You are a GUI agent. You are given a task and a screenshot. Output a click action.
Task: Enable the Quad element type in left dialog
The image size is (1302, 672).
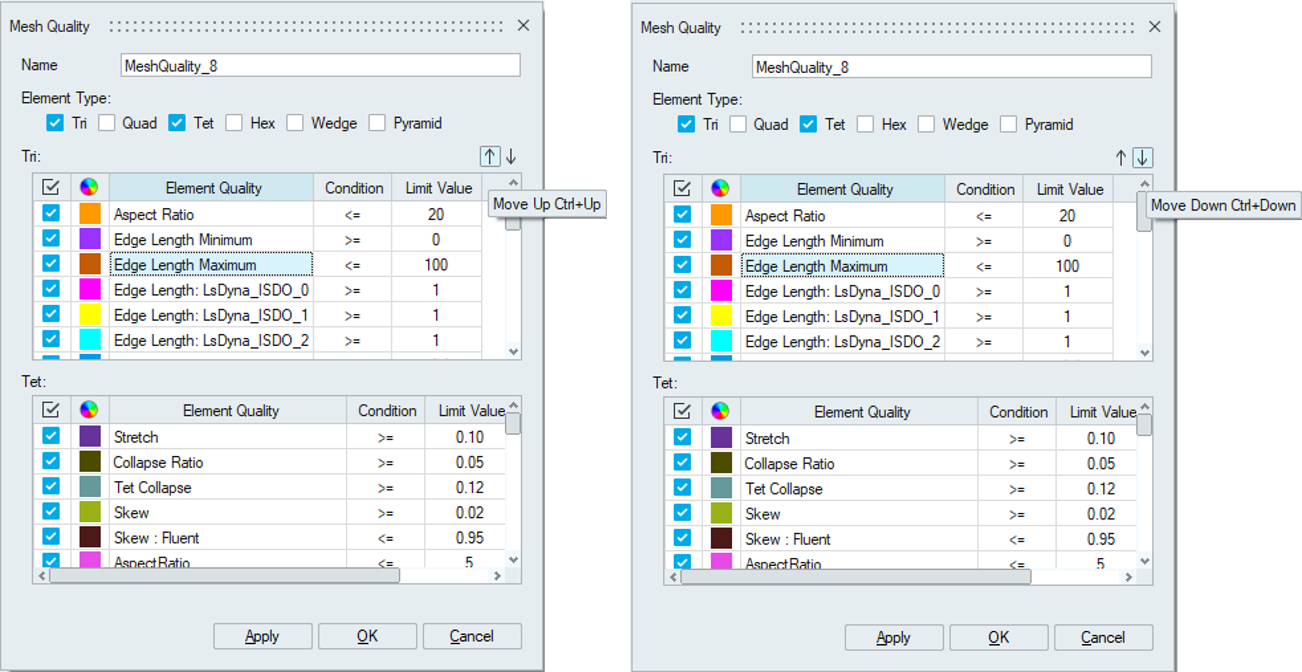pos(107,123)
